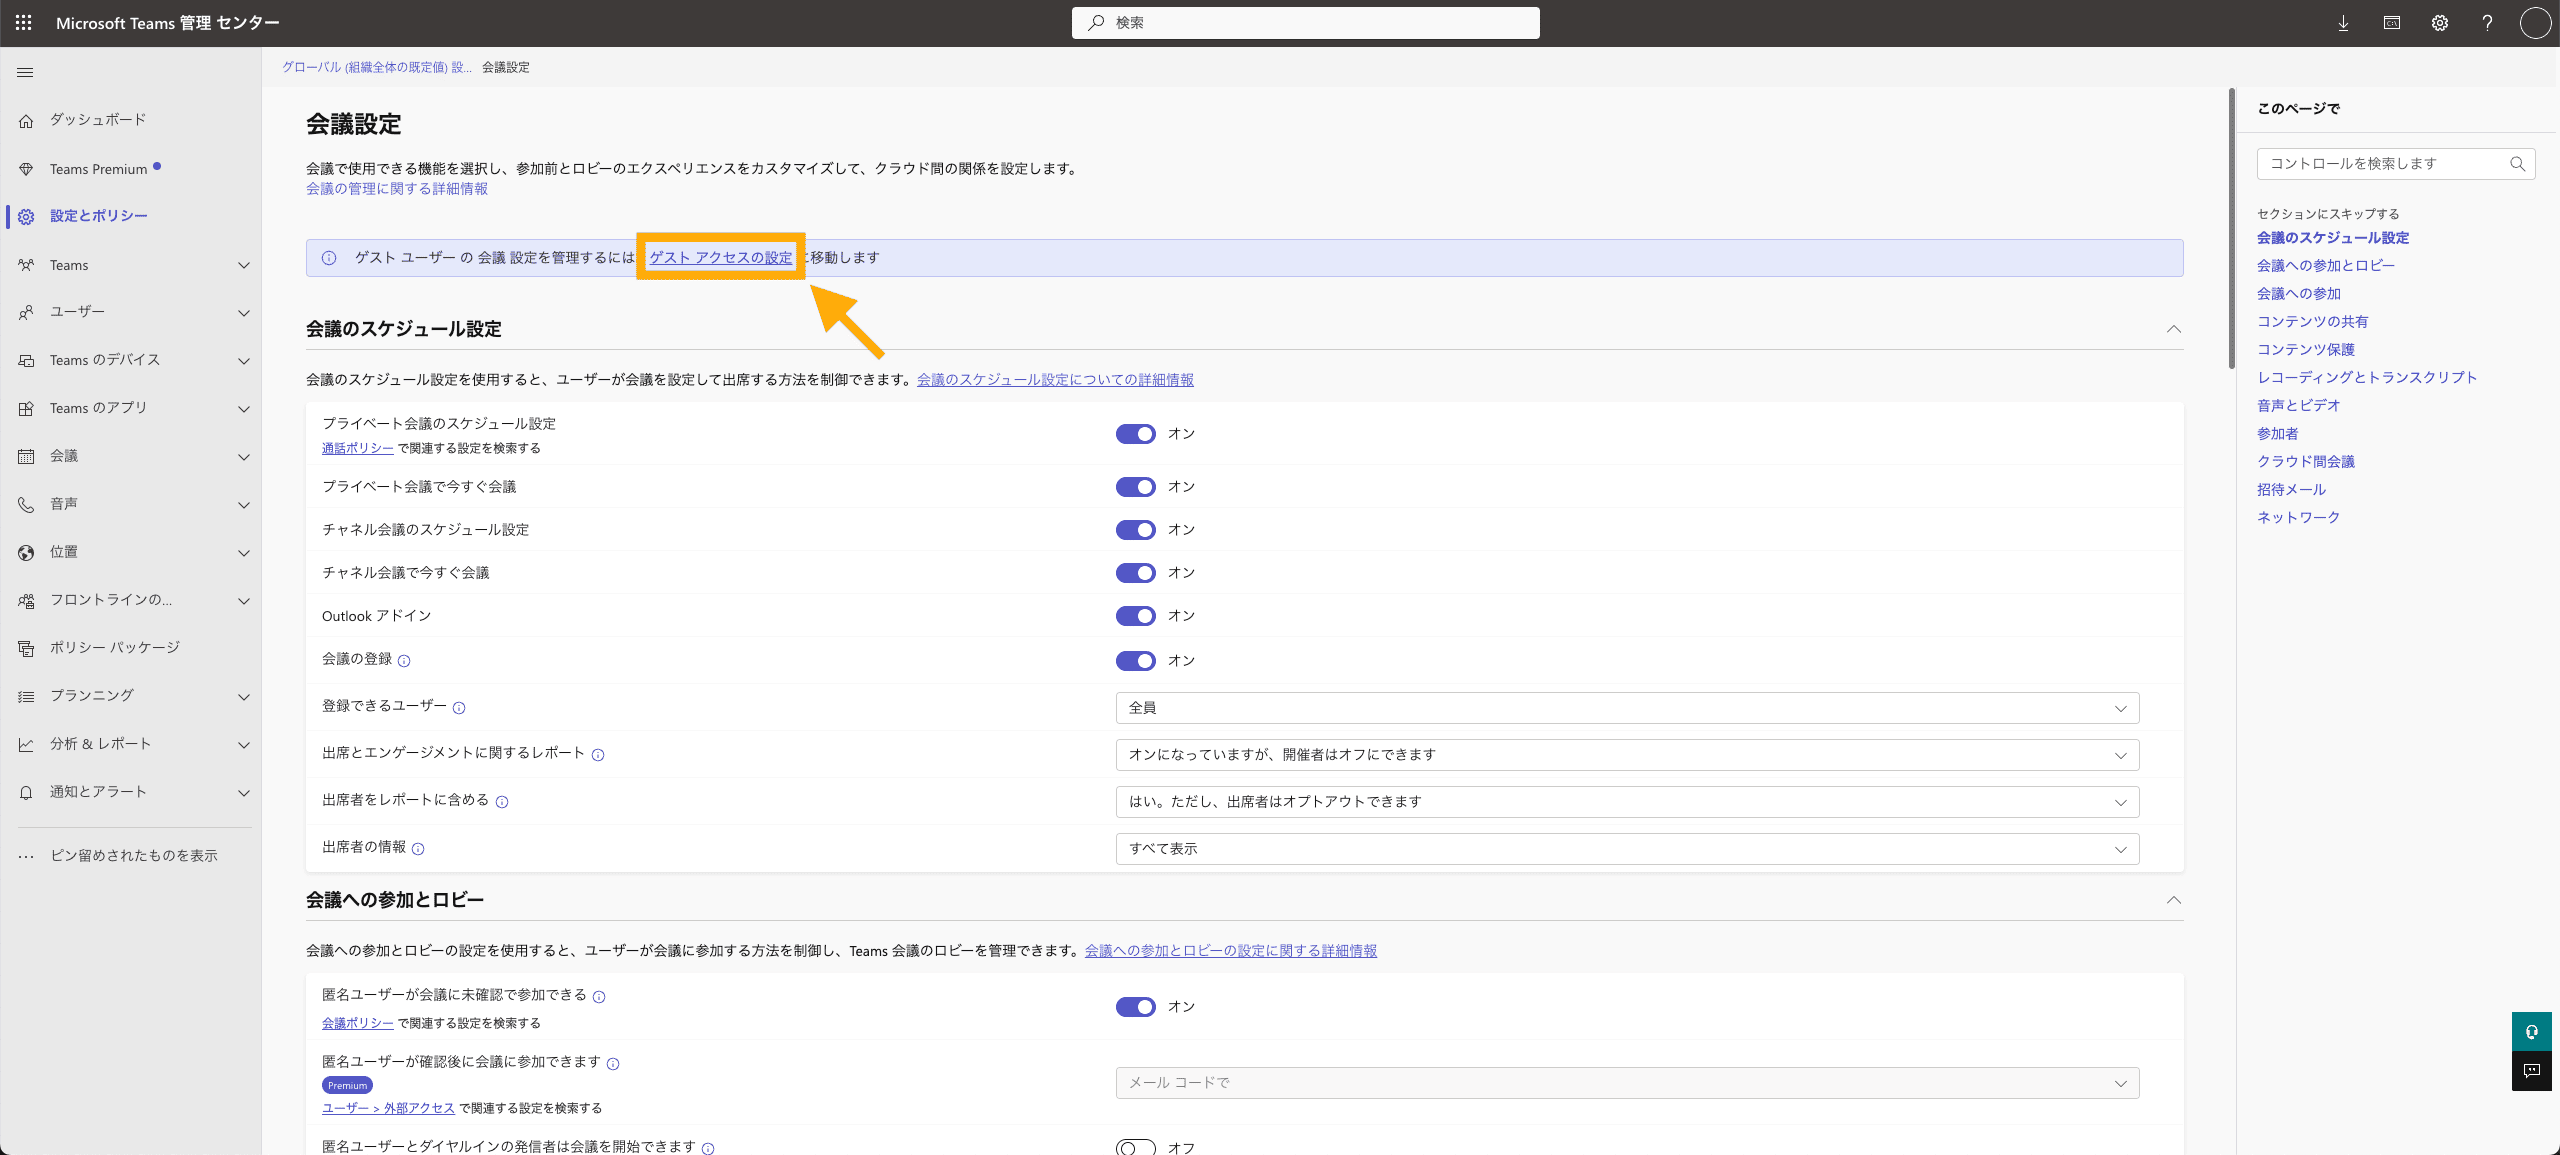
Task: Open the app launcher waffle icon
Action: (24, 23)
